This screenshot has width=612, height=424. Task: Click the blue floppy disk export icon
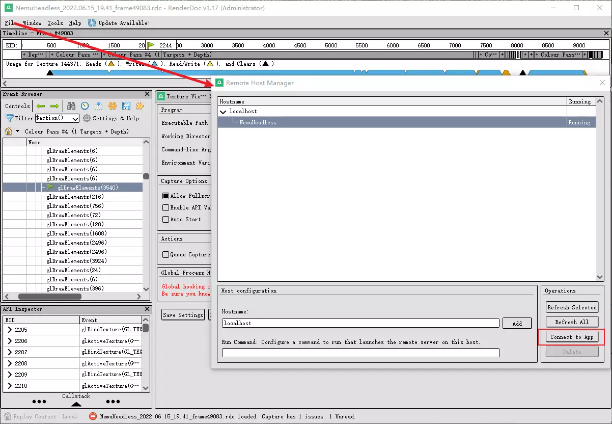click(126, 106)
